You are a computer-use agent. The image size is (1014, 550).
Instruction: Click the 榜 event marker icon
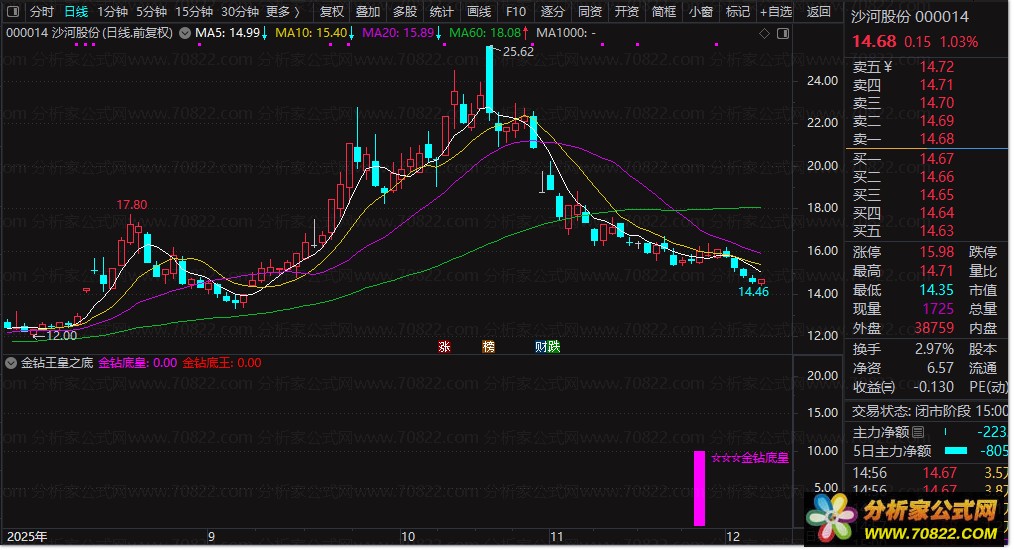pos(488,347)
